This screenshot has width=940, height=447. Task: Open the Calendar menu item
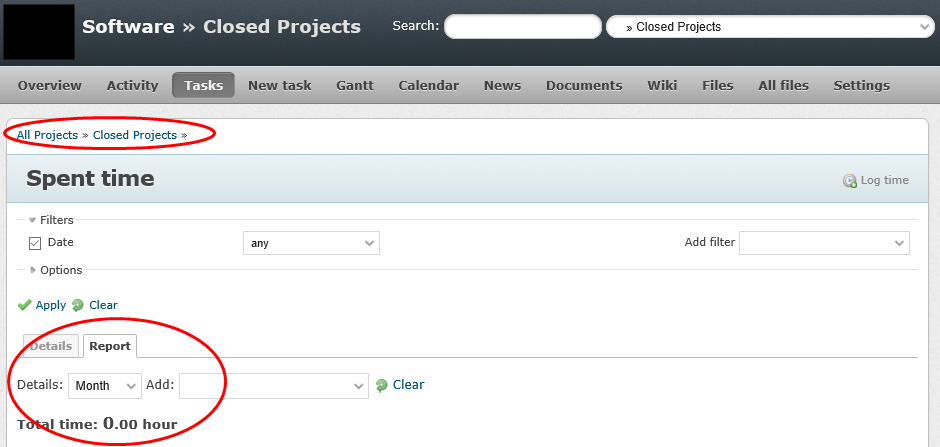(x=429, y=86)
